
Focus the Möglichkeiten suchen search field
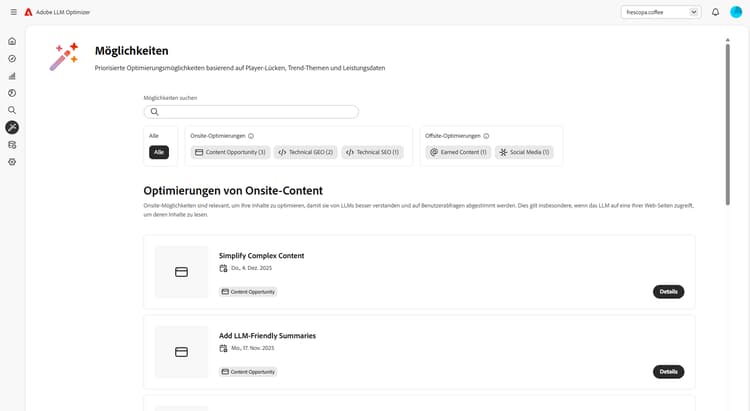(x=251, y=111)
